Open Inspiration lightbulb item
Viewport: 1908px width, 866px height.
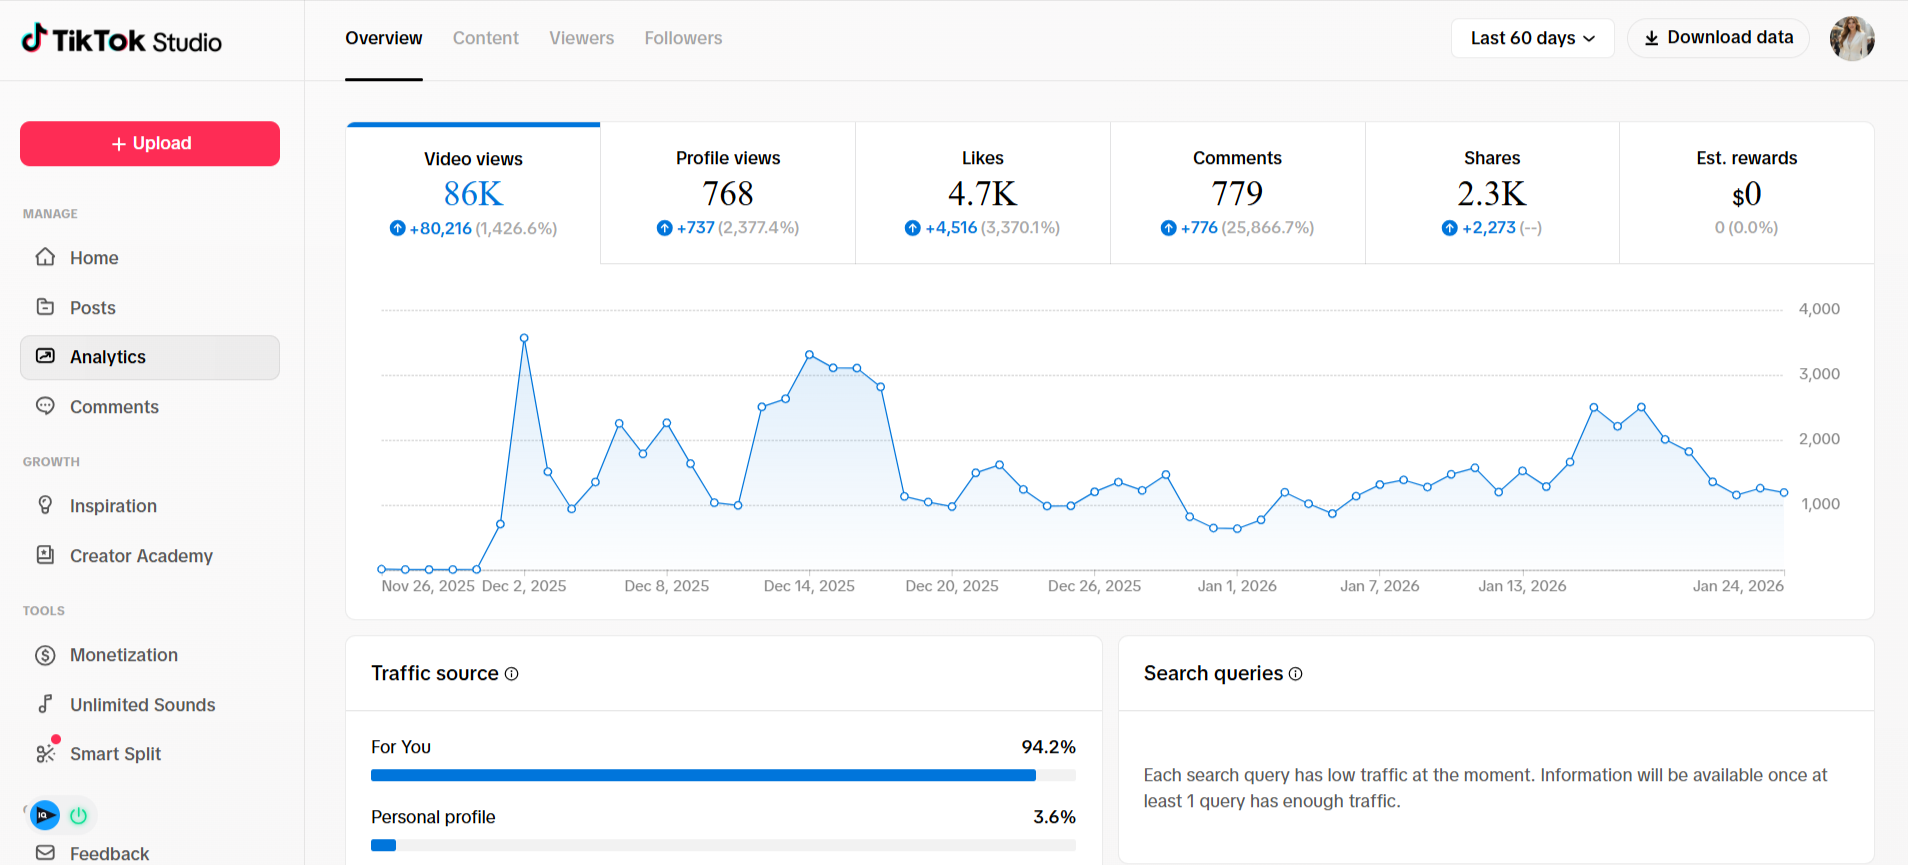[112, 506]
